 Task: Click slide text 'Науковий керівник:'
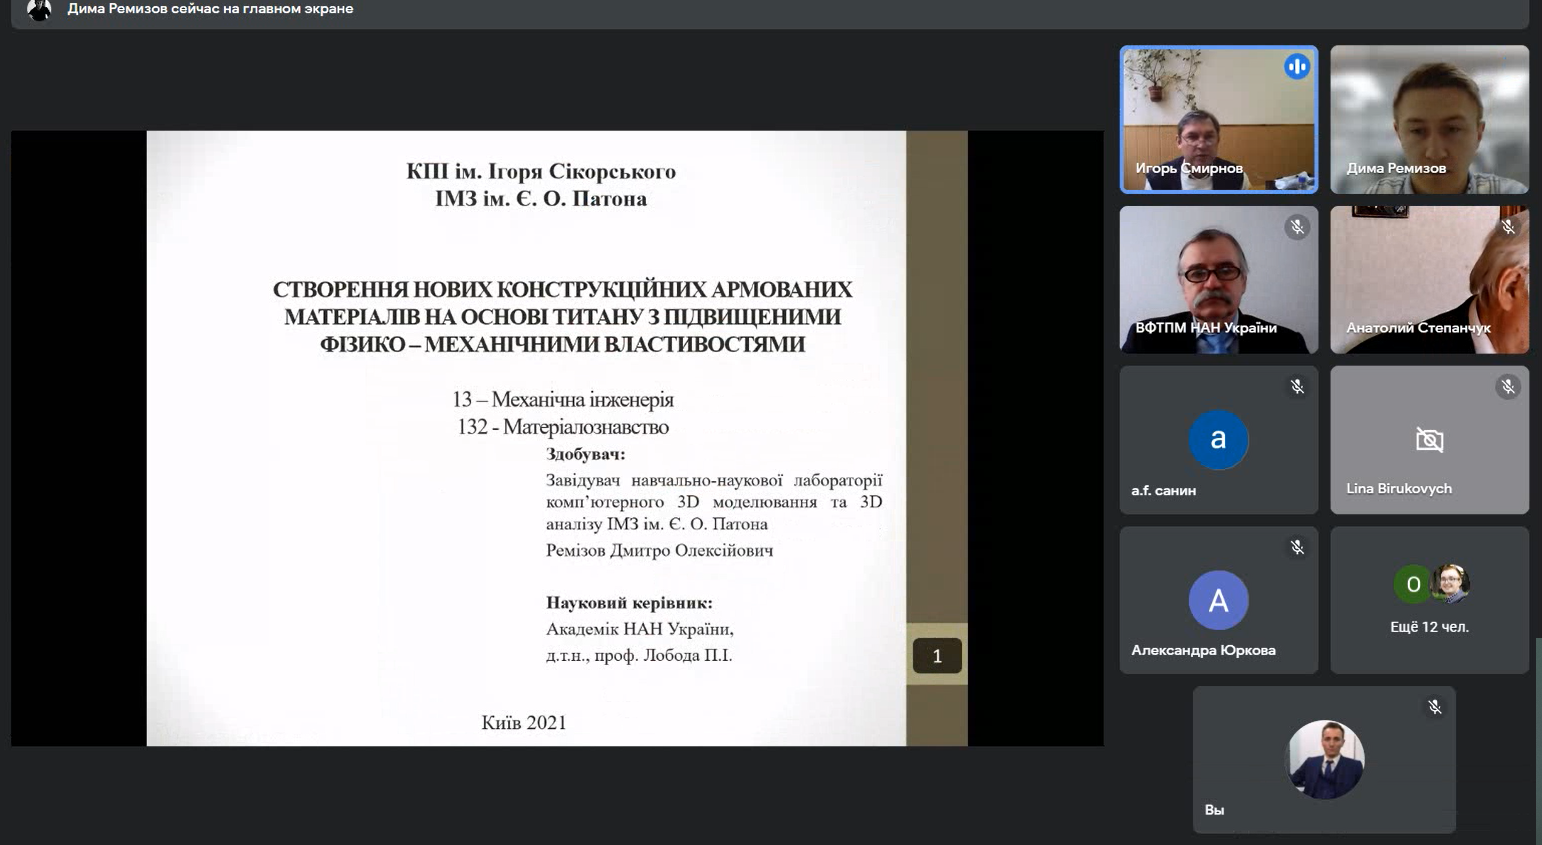[629, 602]
